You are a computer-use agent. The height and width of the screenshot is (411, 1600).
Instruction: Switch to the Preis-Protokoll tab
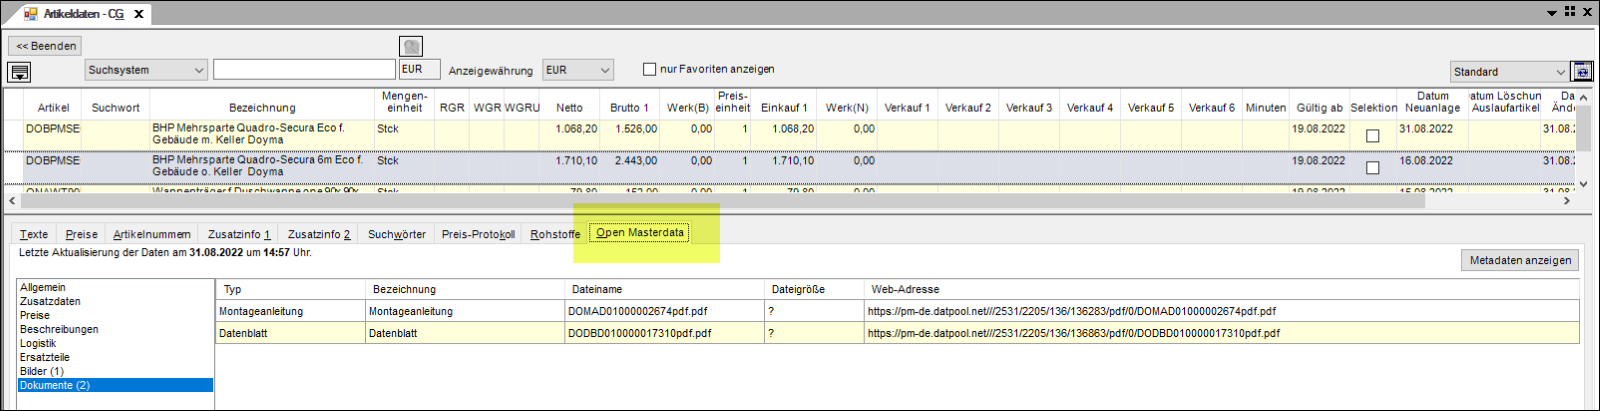[478, 234]
